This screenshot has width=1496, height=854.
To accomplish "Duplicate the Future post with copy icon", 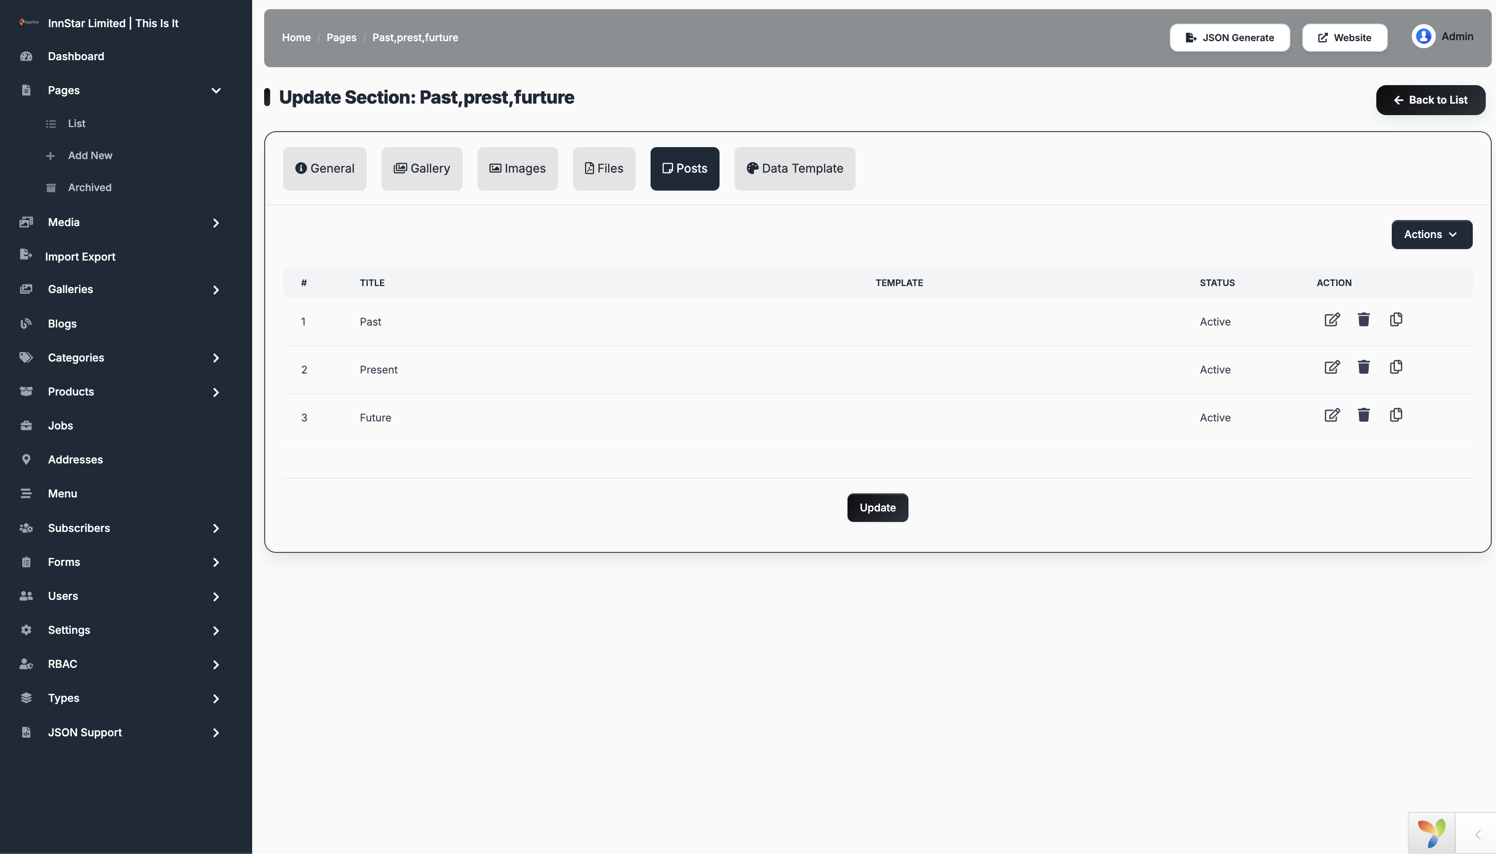I will point(1396,415).
